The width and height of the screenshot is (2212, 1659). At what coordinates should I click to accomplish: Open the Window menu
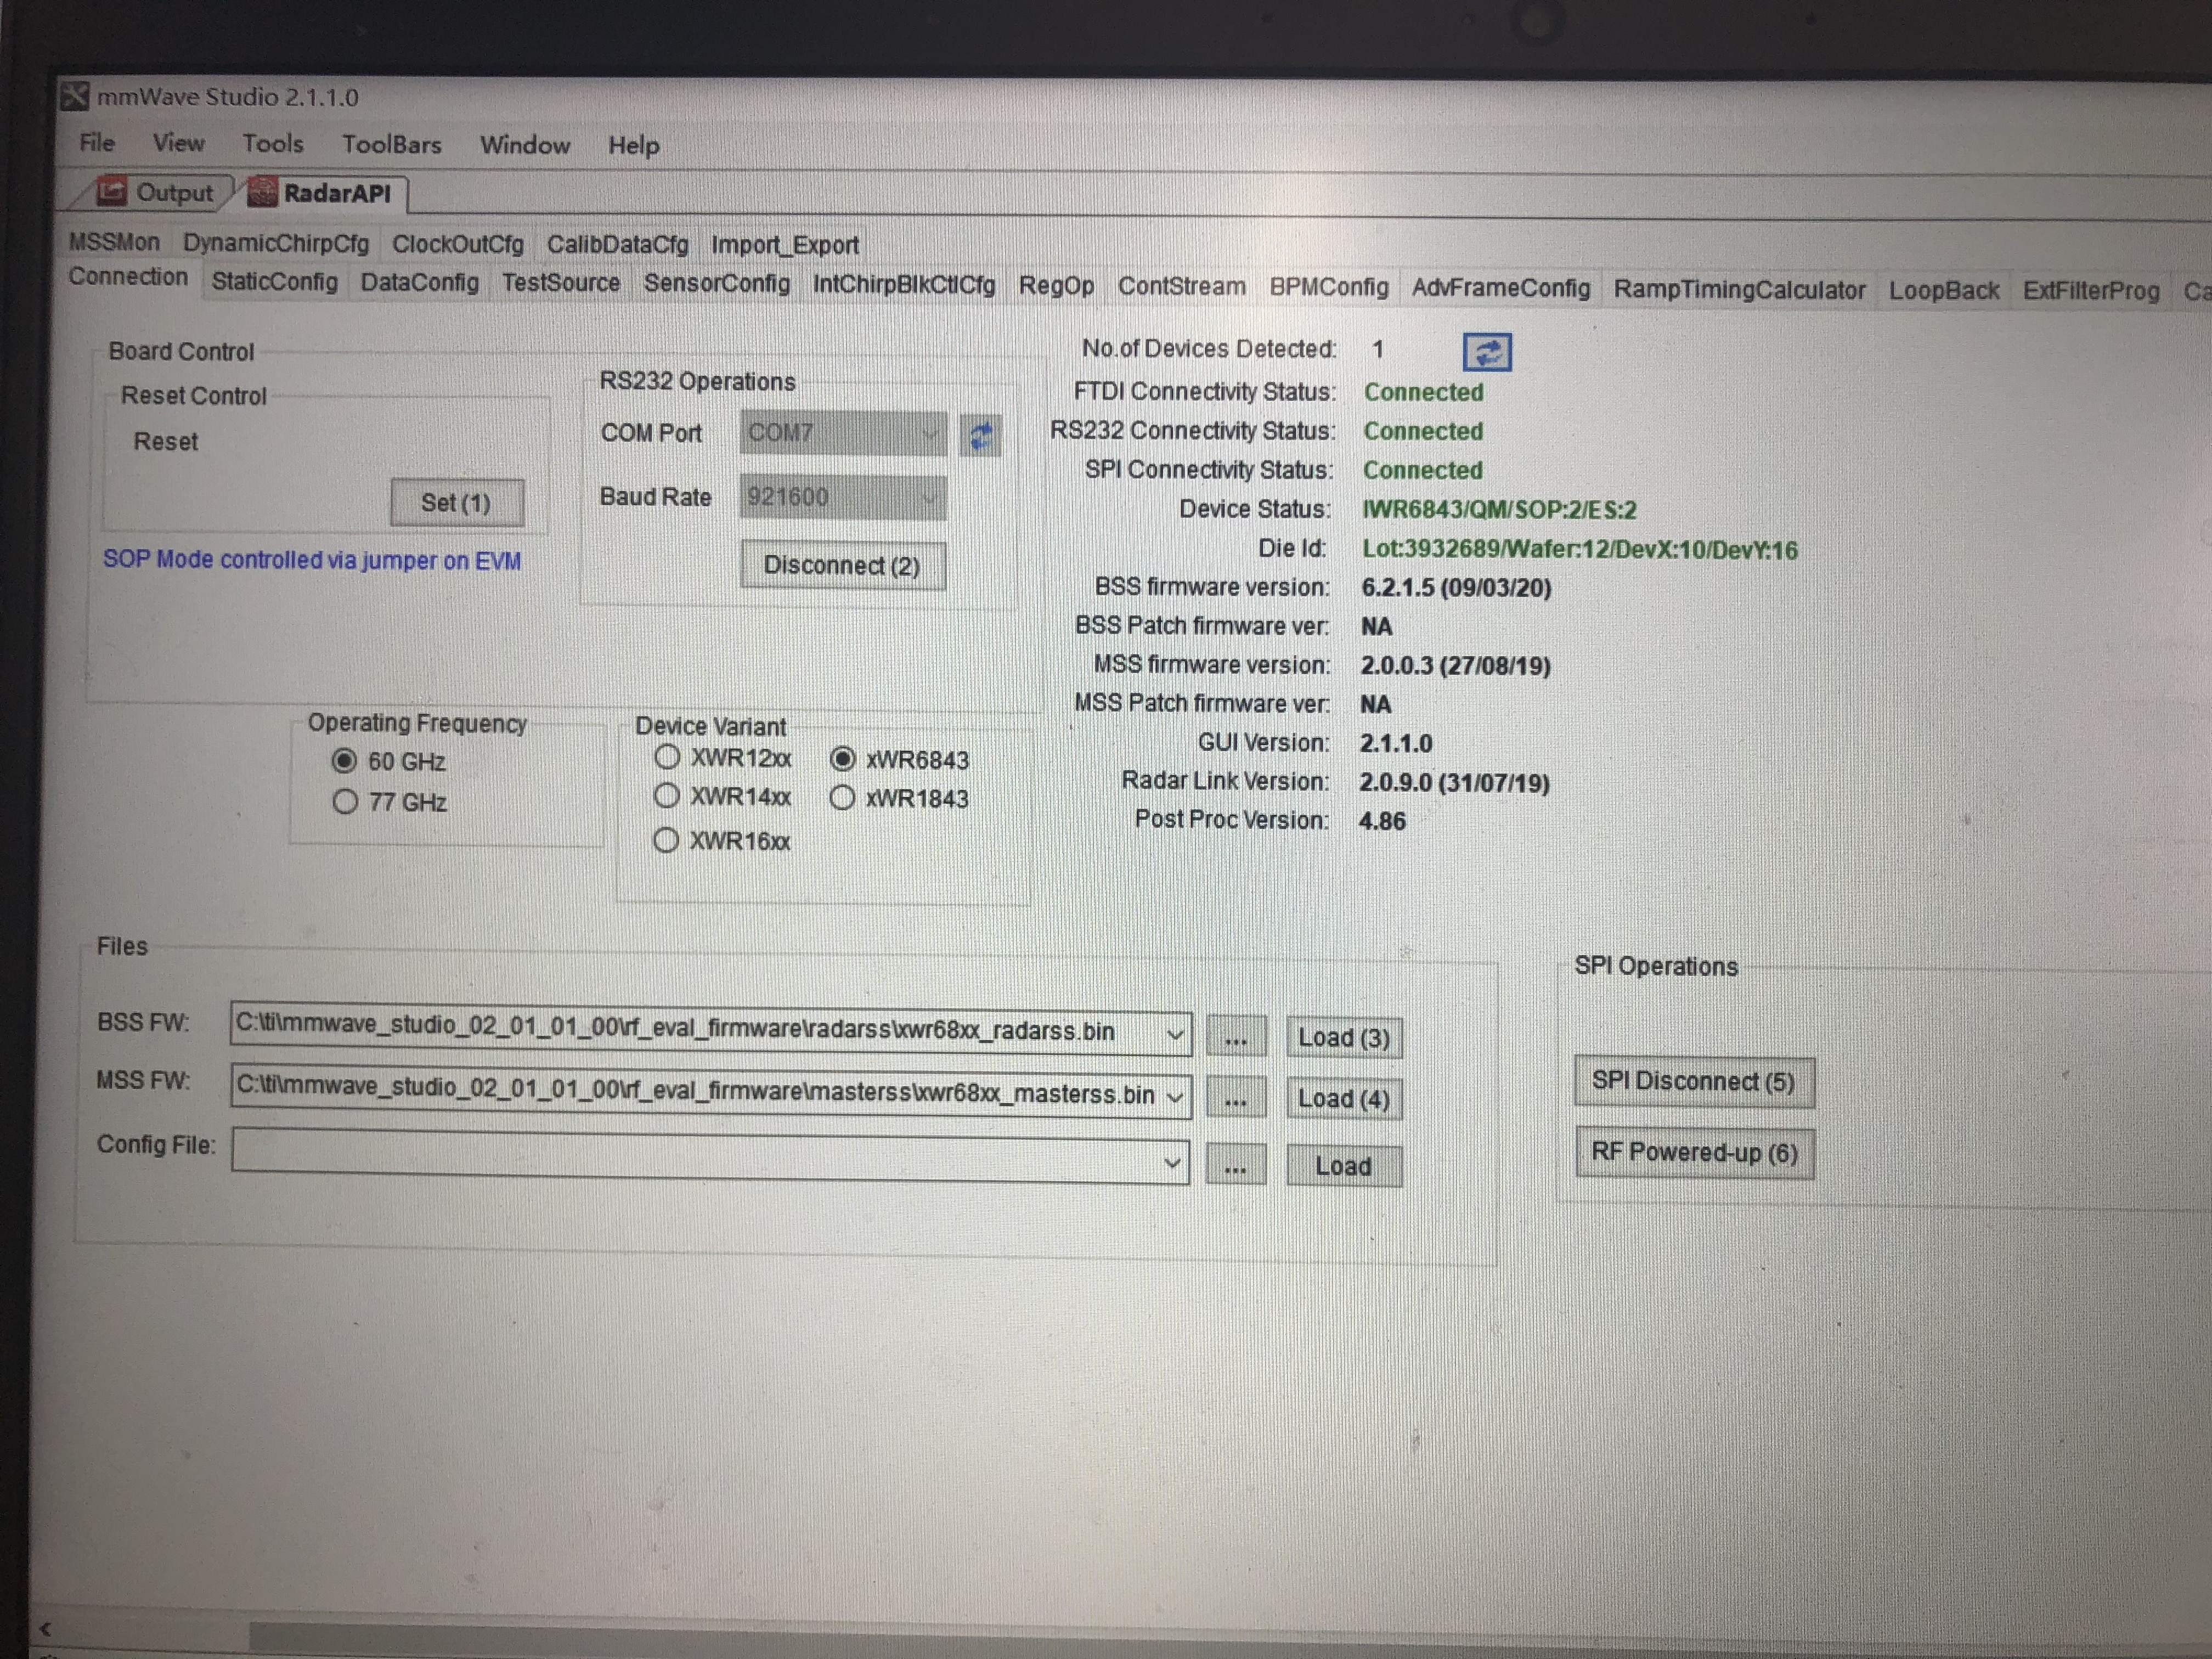coord(525,145)
